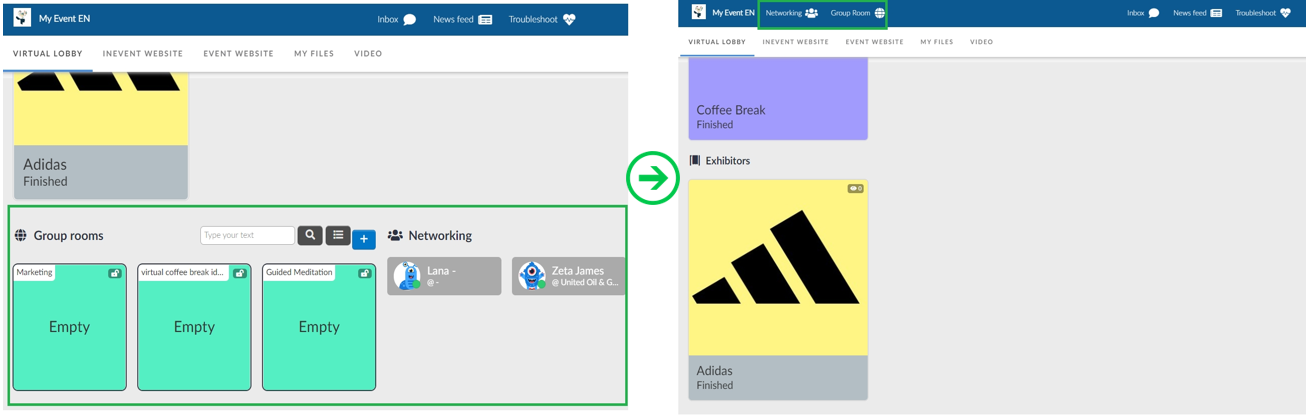Click Zeta James's avatar in Networking list

[532, 276]
